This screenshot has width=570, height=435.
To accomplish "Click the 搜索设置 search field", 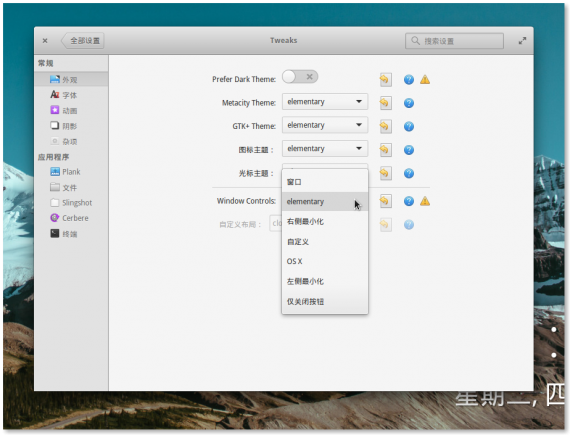I will [454, 41].
